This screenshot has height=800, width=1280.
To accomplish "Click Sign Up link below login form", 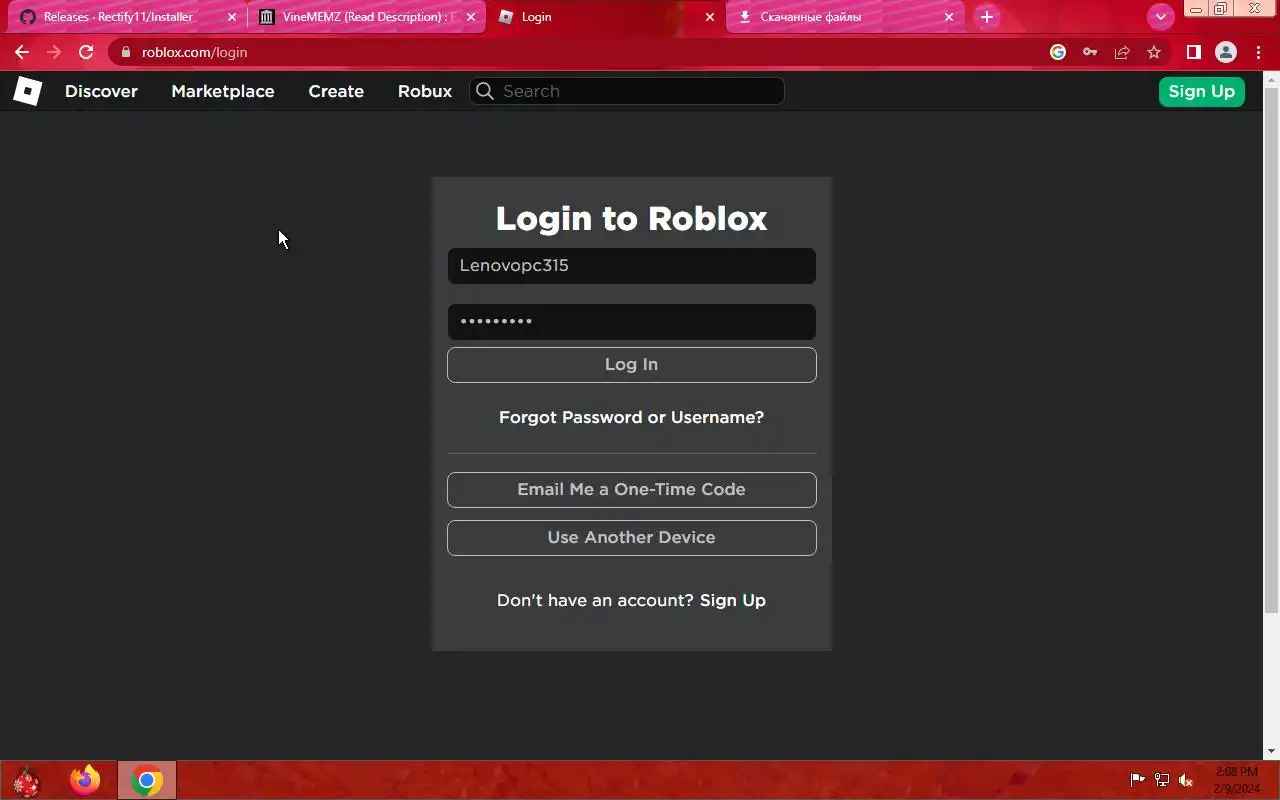I will pos(733,600).
